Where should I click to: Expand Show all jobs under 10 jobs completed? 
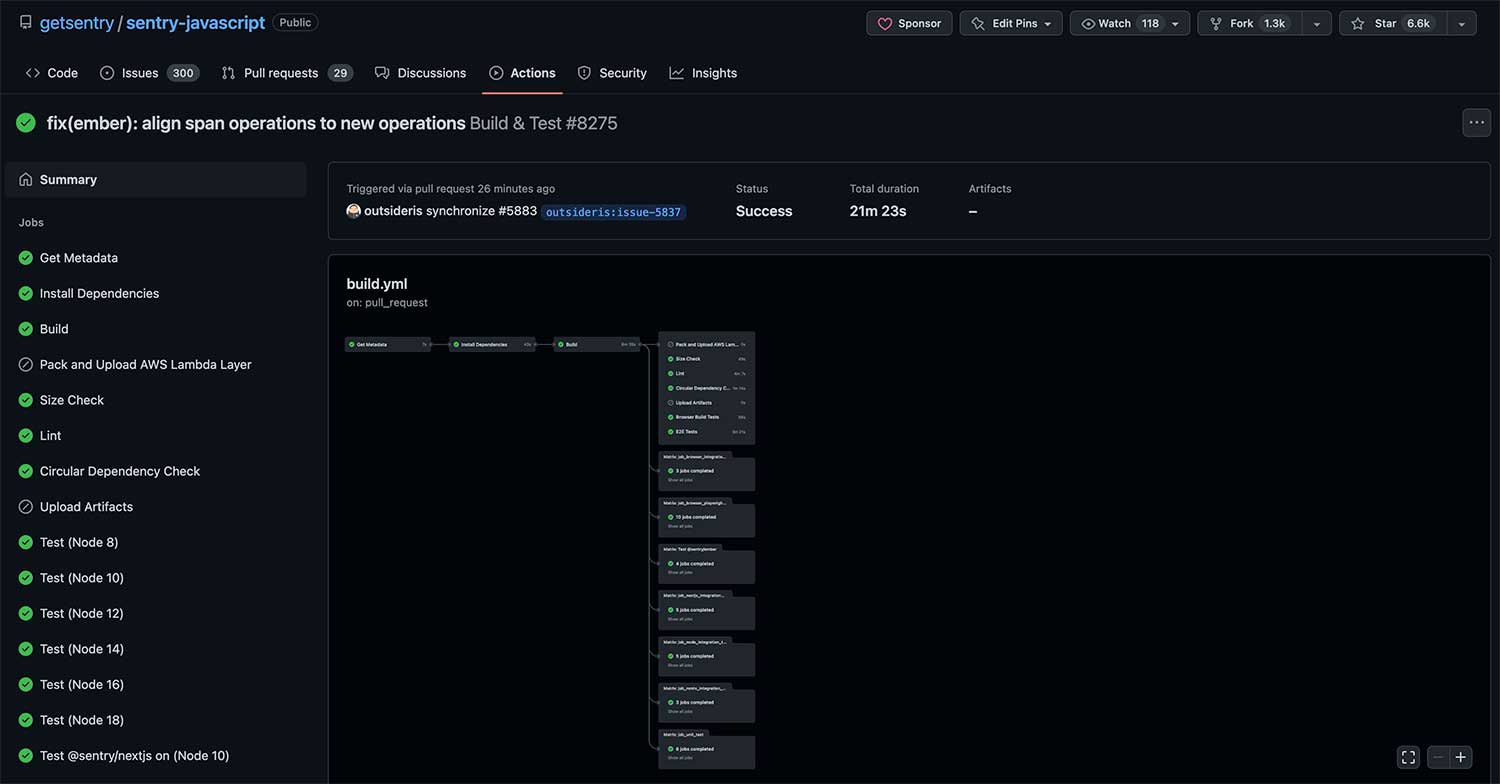680,526
